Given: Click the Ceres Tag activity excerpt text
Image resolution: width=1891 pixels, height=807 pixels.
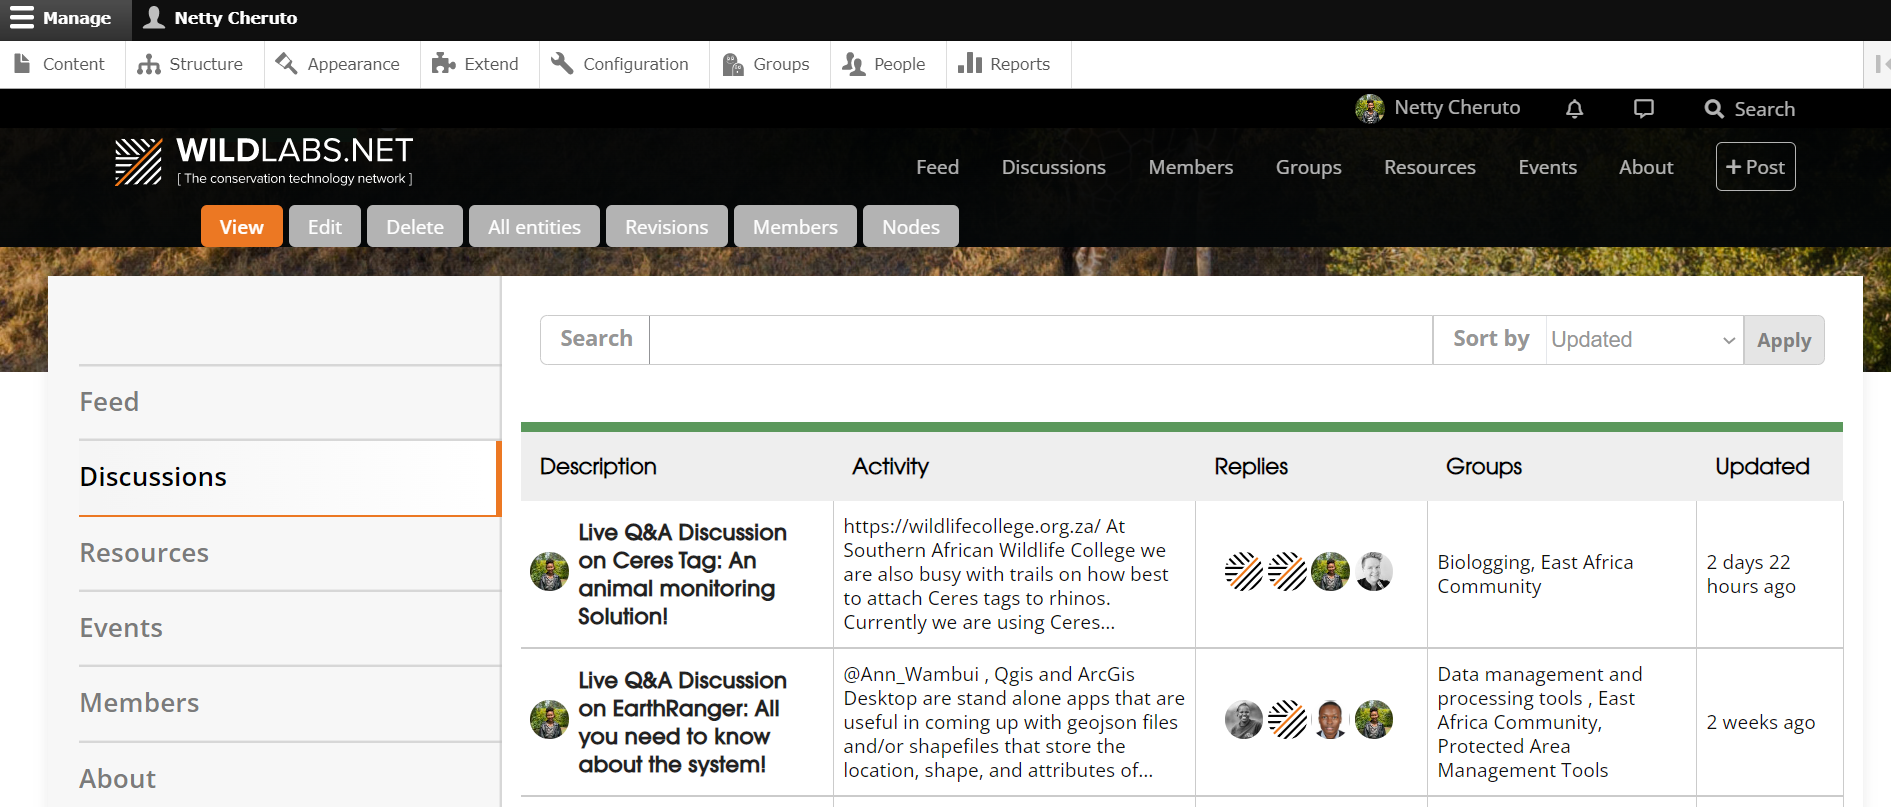Looking at the screenshot, I should (1006, 574).
